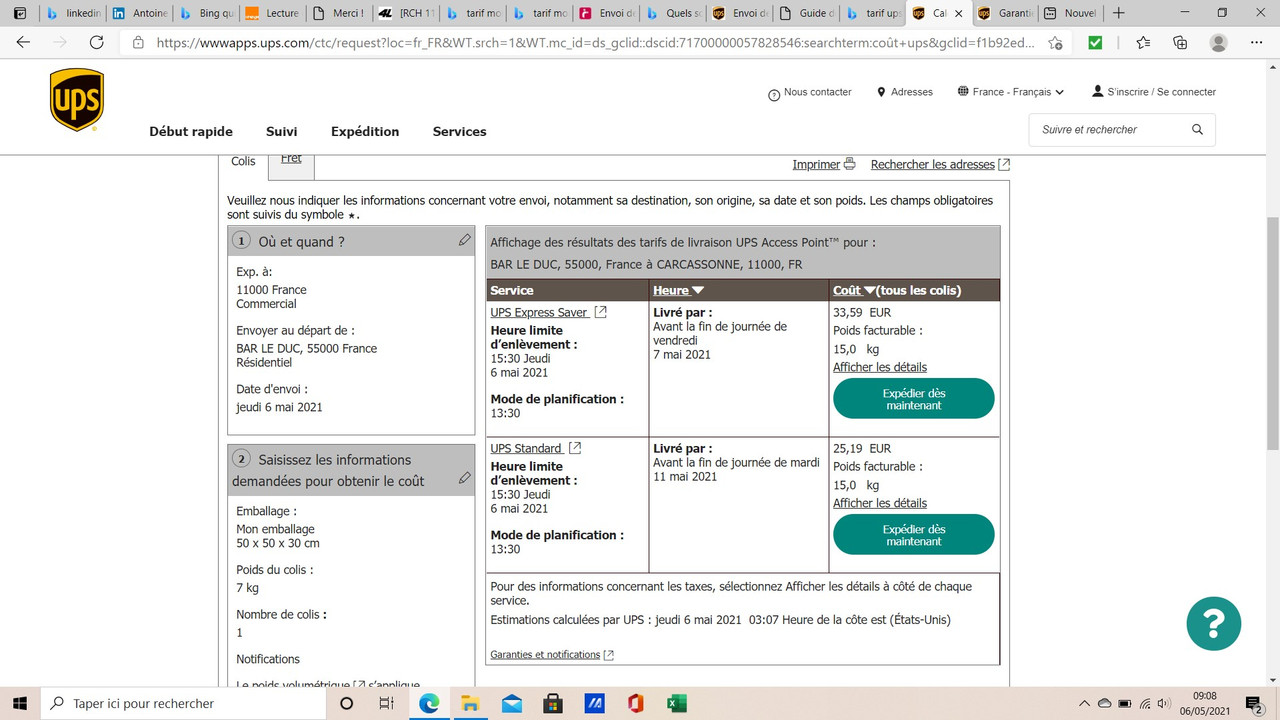Open Office app from taskbar

635,703
